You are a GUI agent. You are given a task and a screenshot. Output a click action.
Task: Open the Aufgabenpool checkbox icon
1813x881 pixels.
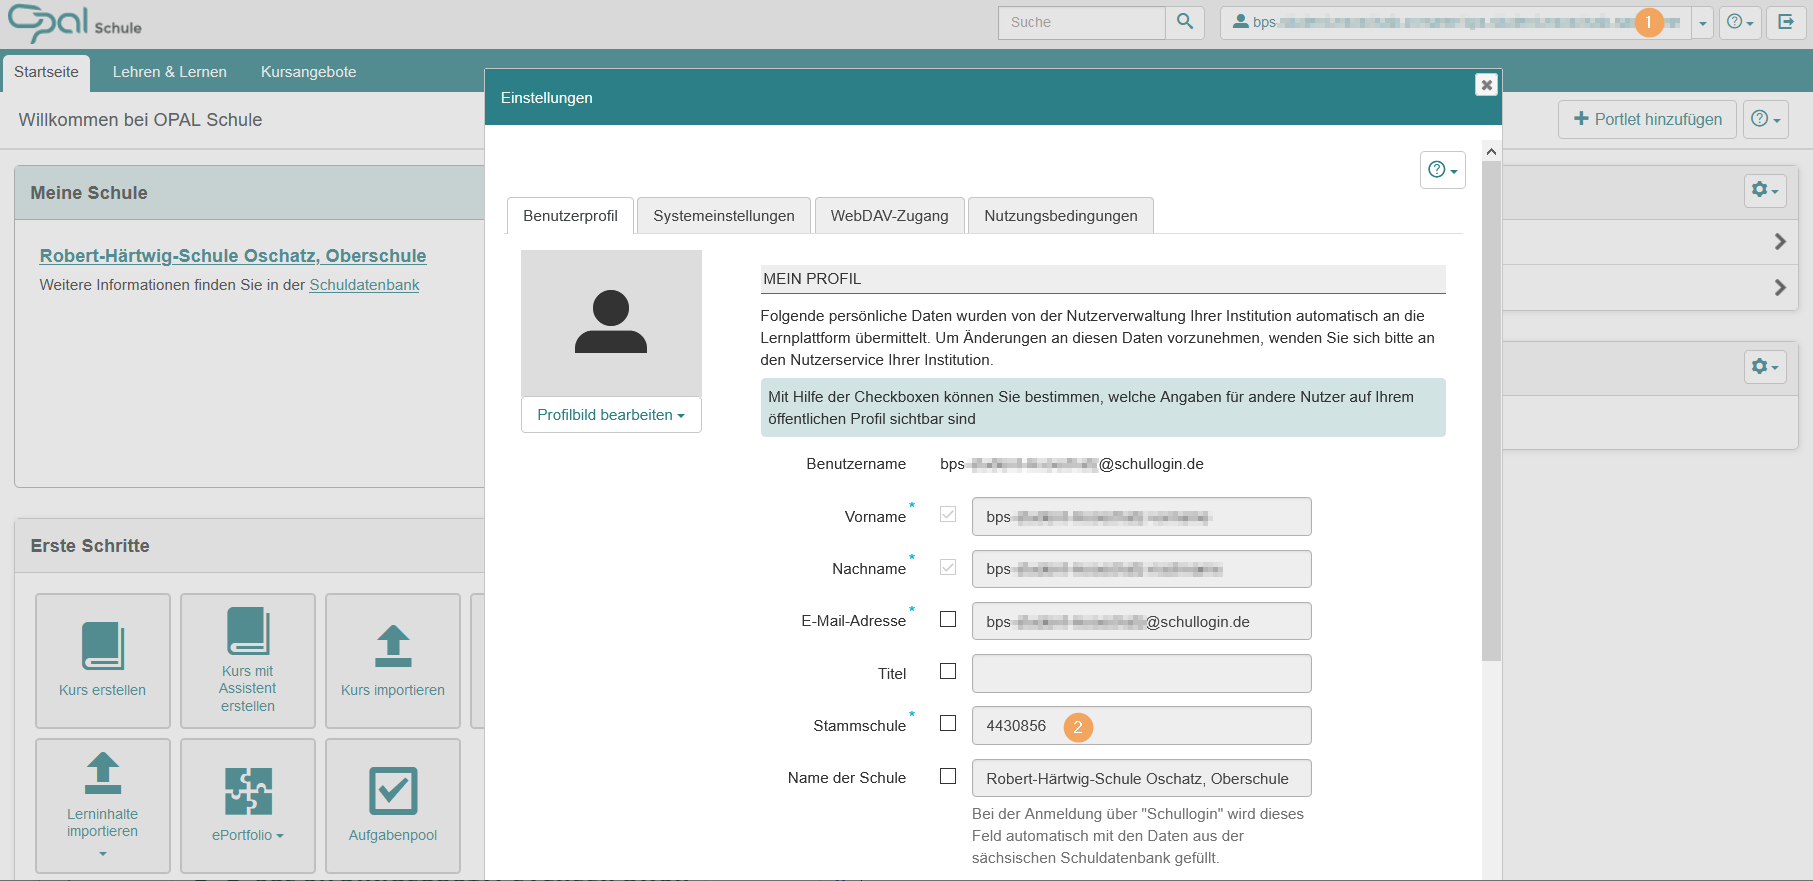pyautogui.click(x=393, y=791)
